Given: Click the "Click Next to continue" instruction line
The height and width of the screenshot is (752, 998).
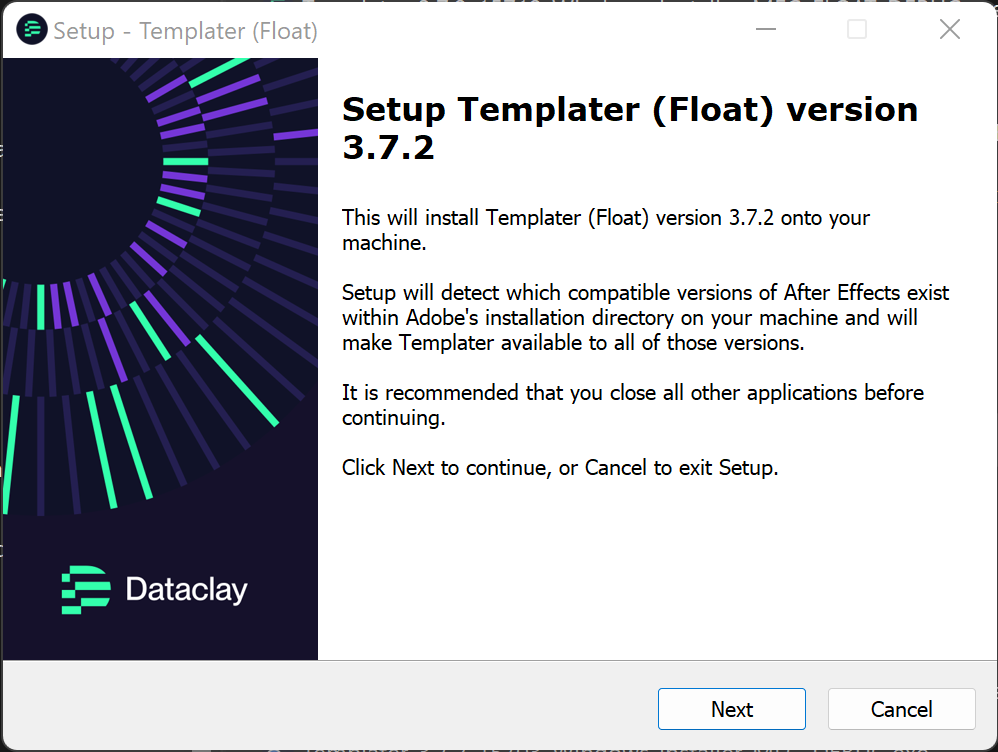Looking at the screenshot, I should [x=559, y=467].
